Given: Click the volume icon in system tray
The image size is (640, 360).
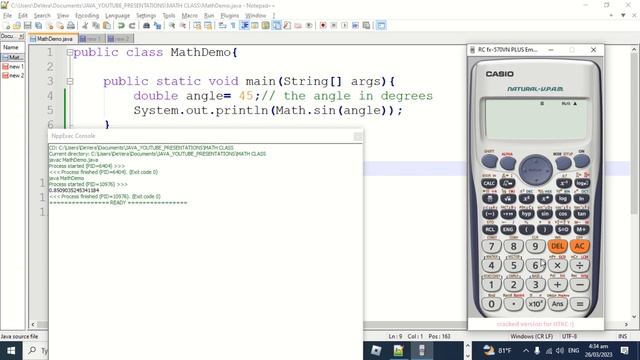Looking at the screenshot, I should [560, 351].
